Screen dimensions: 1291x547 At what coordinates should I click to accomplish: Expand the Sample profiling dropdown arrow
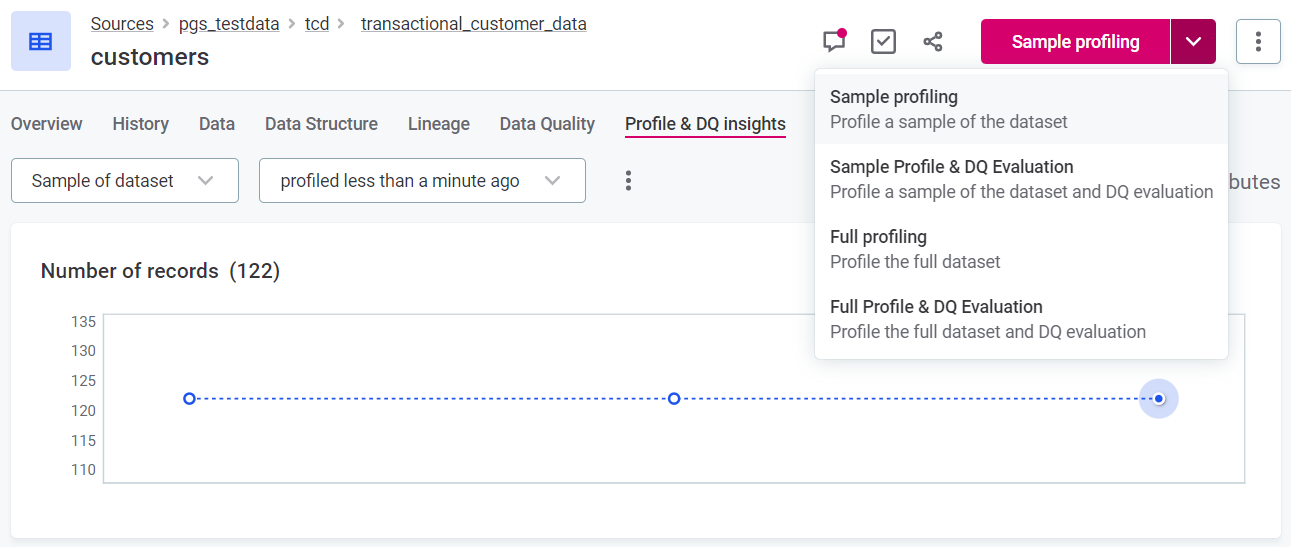click(x=1193, y=41)
